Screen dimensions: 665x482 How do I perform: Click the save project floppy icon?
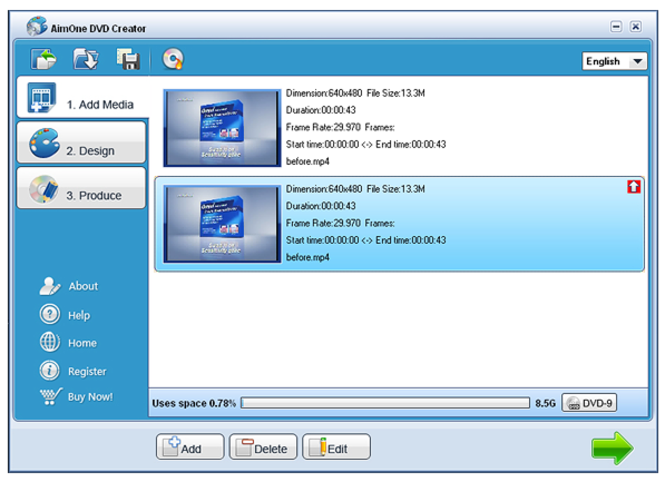pos(129,59)
